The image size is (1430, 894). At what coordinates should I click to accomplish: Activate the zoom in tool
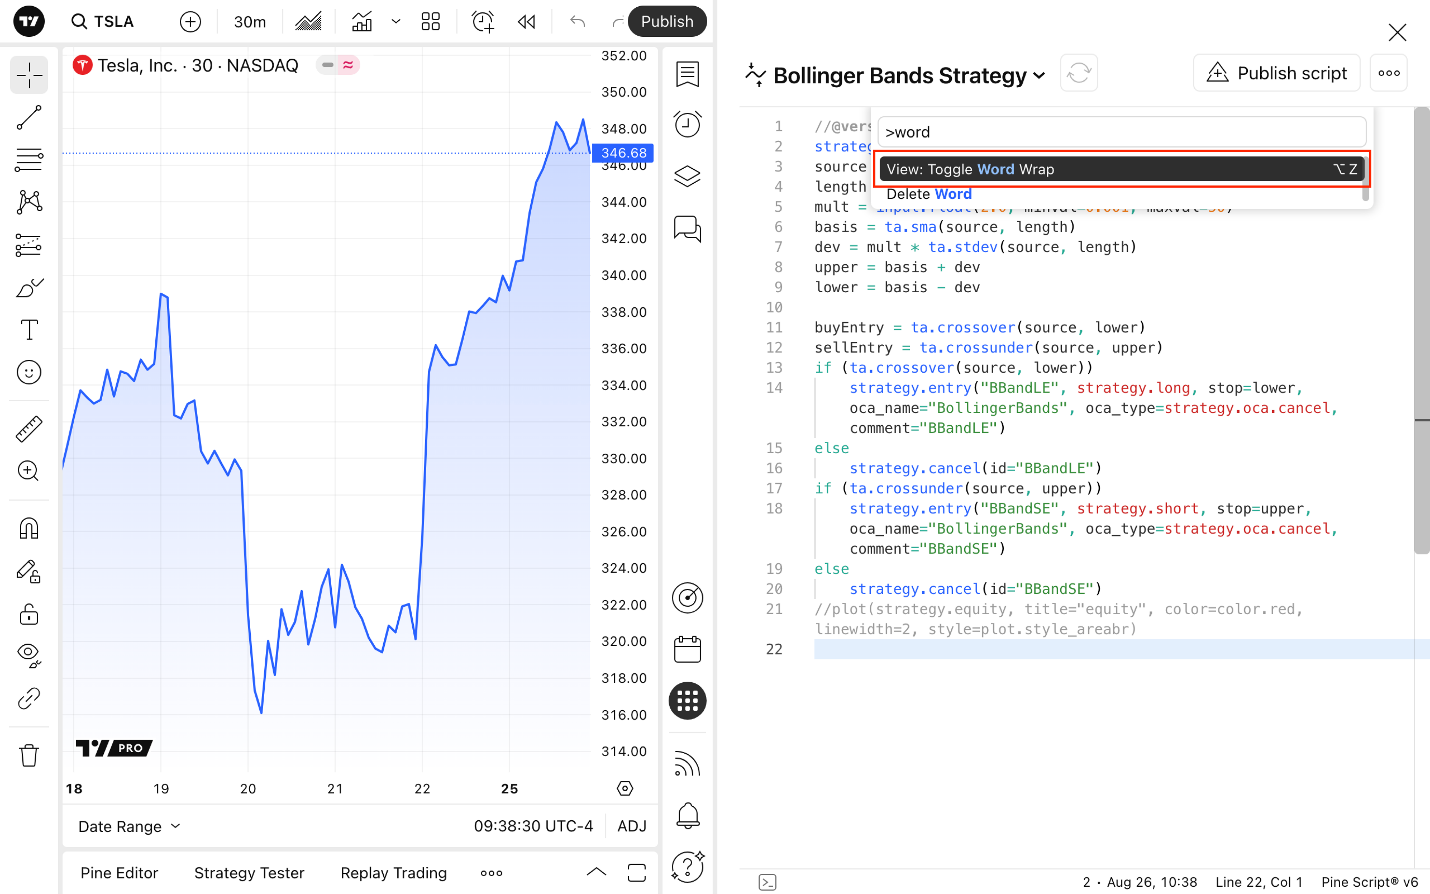[29, 471]
